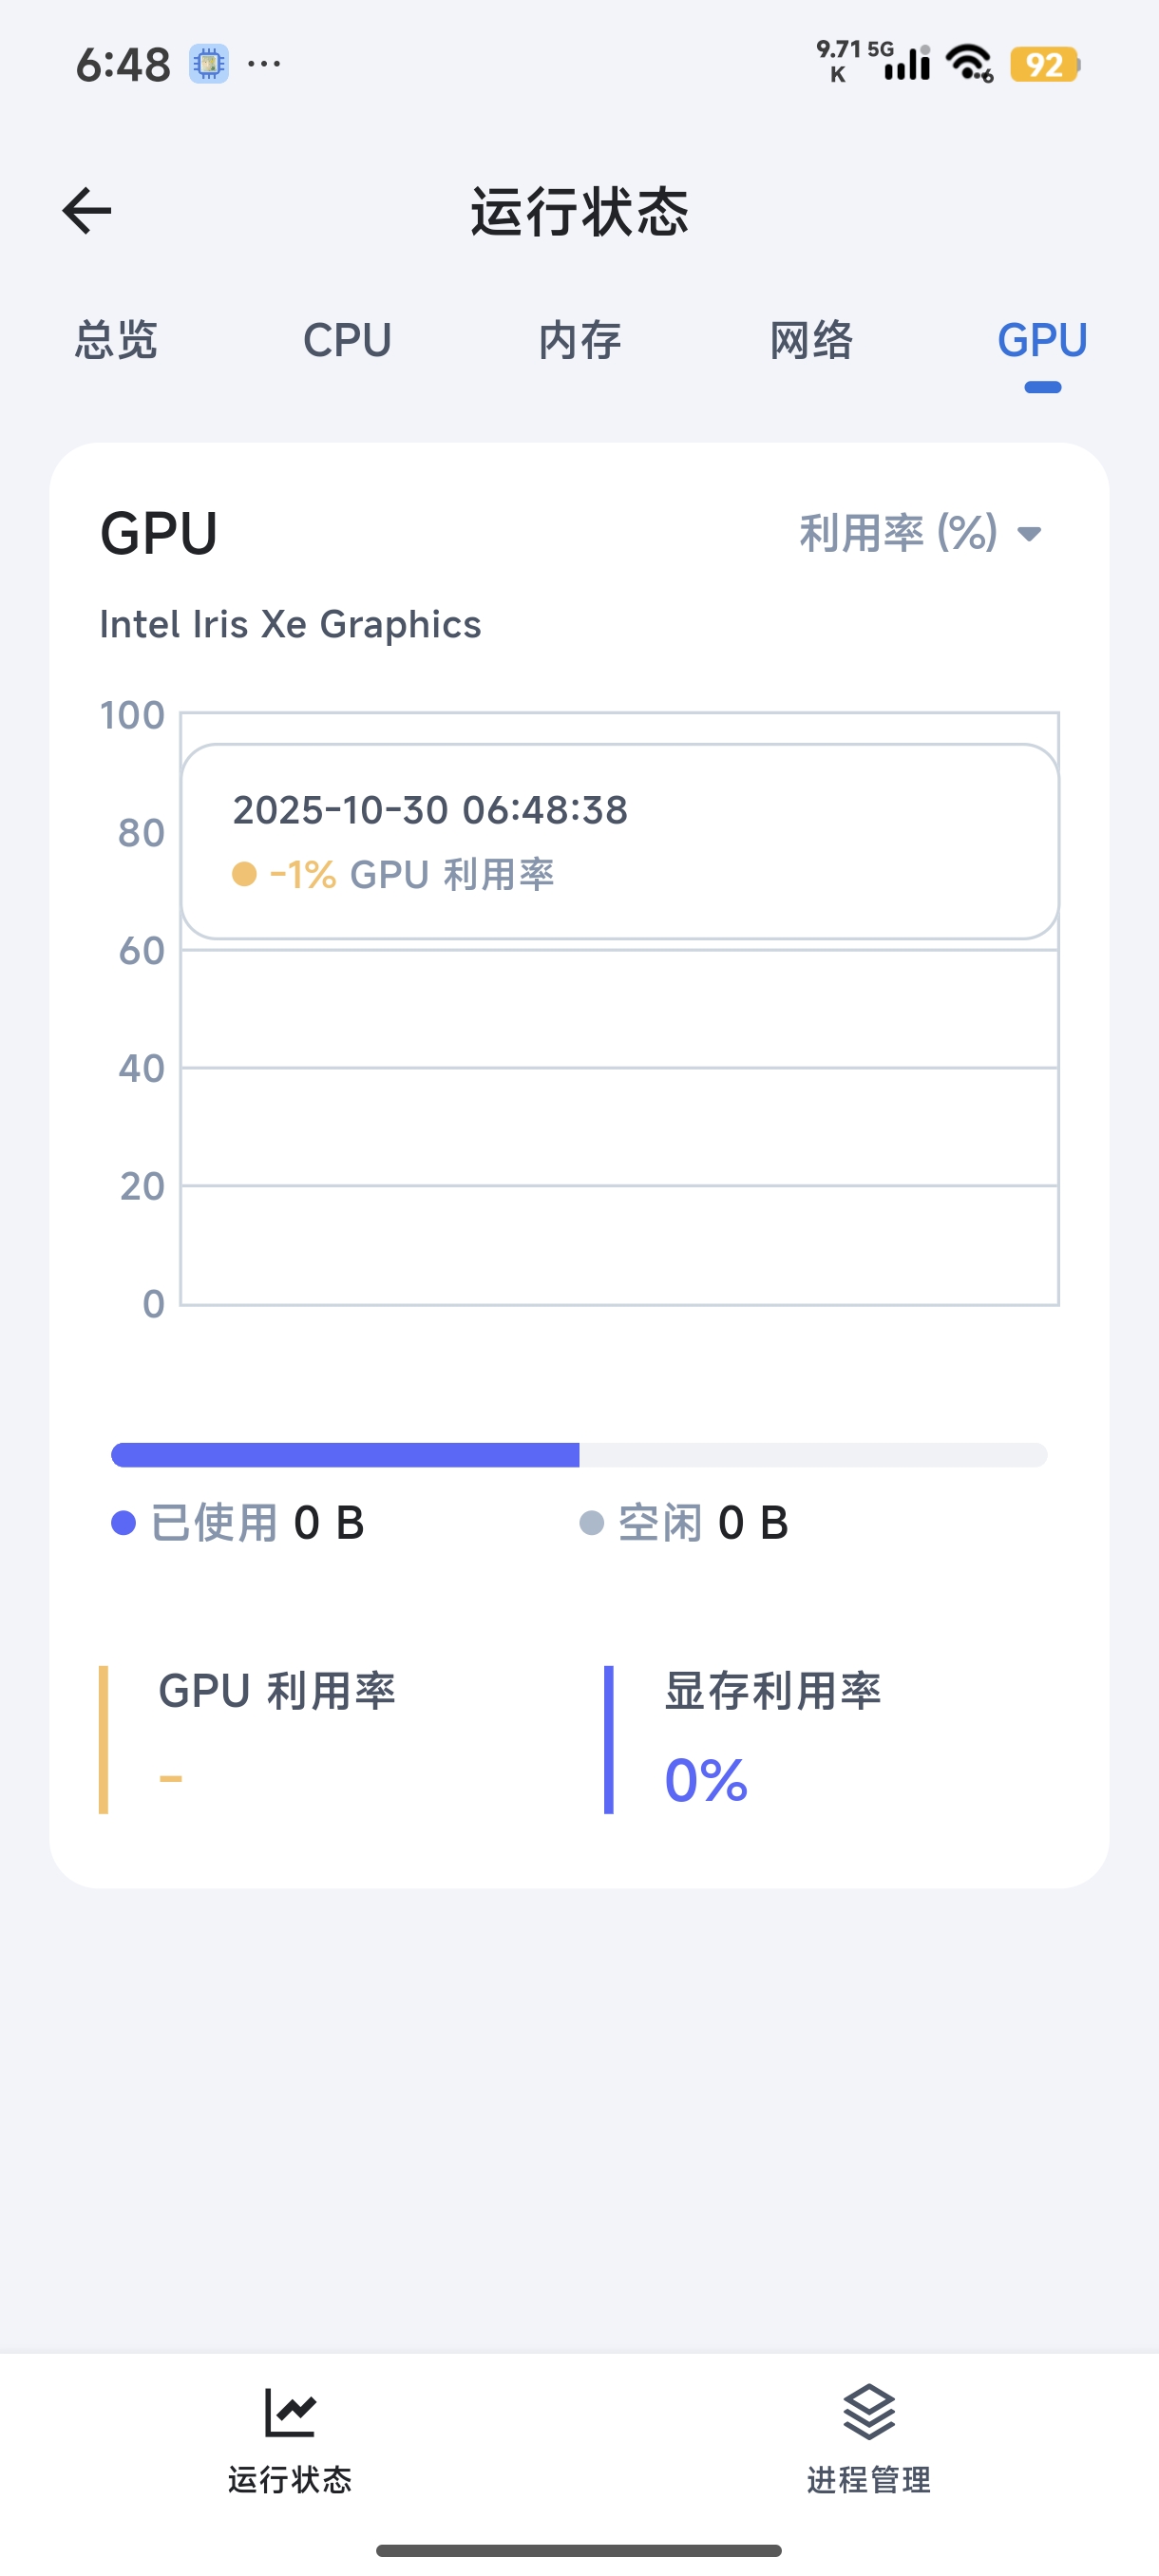Switch to the 总览 tab
Screen dimensions: 1159x2576
(x=116, y=341)
